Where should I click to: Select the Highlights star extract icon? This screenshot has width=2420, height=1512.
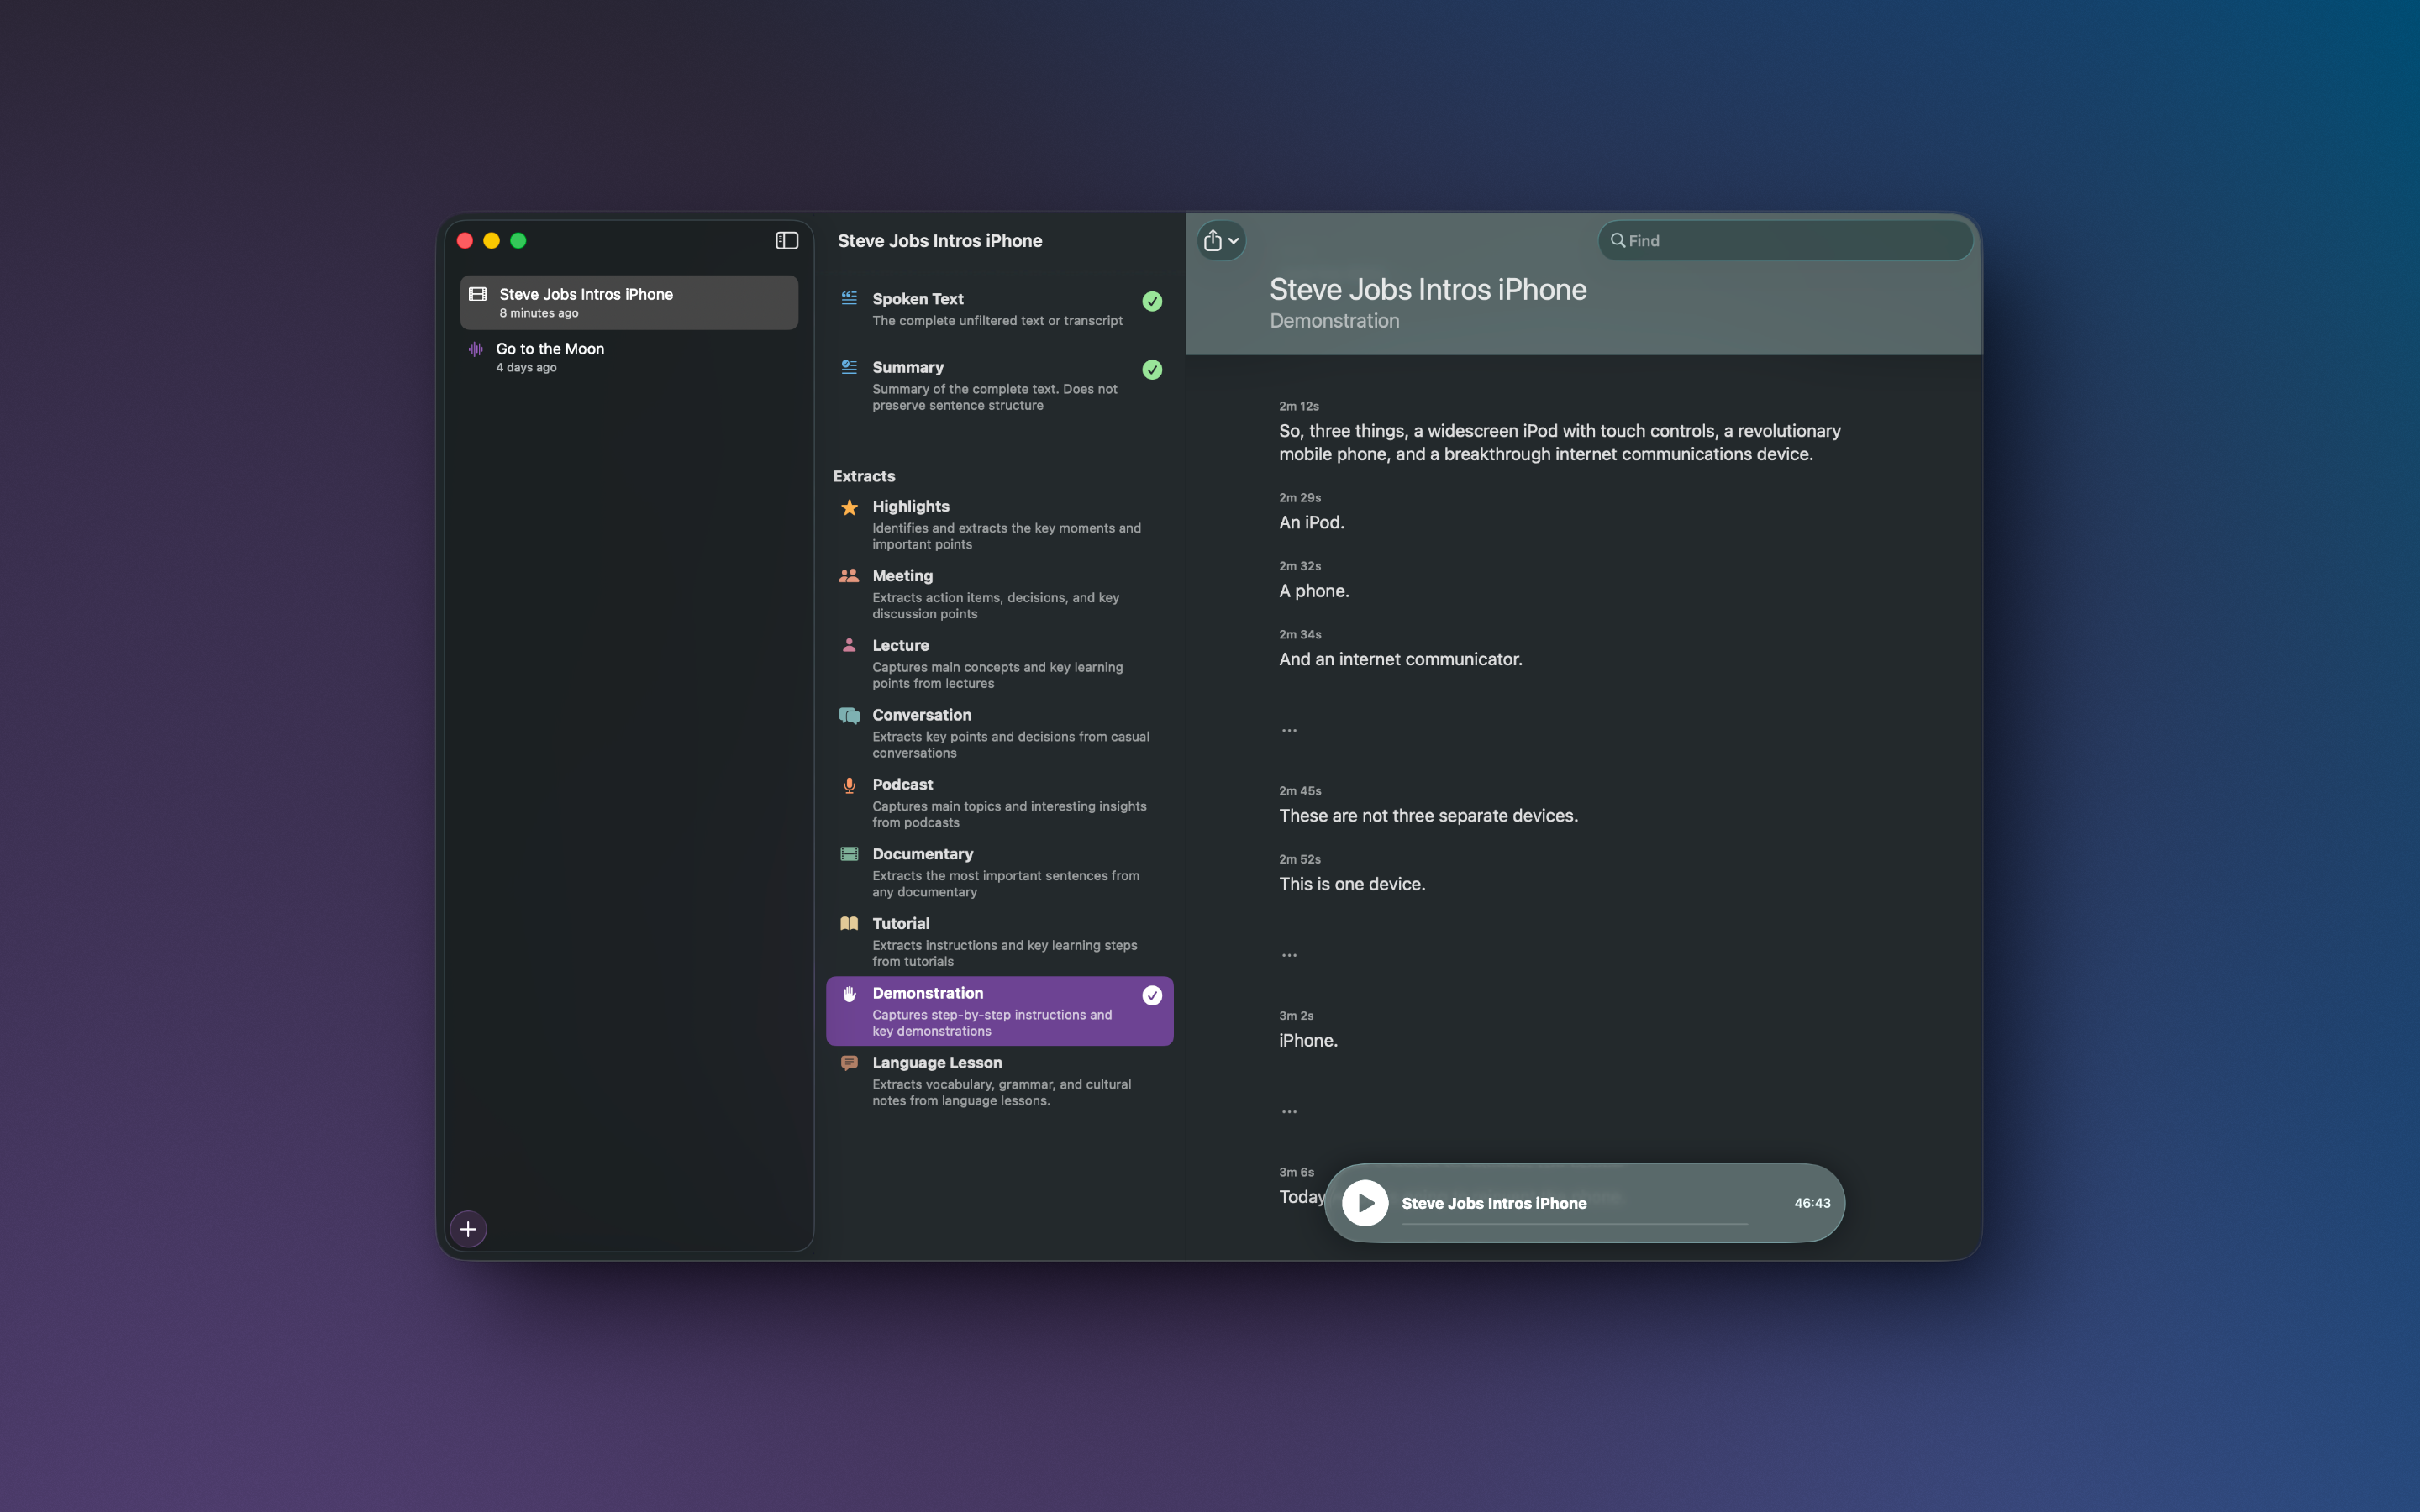[849, 508]
